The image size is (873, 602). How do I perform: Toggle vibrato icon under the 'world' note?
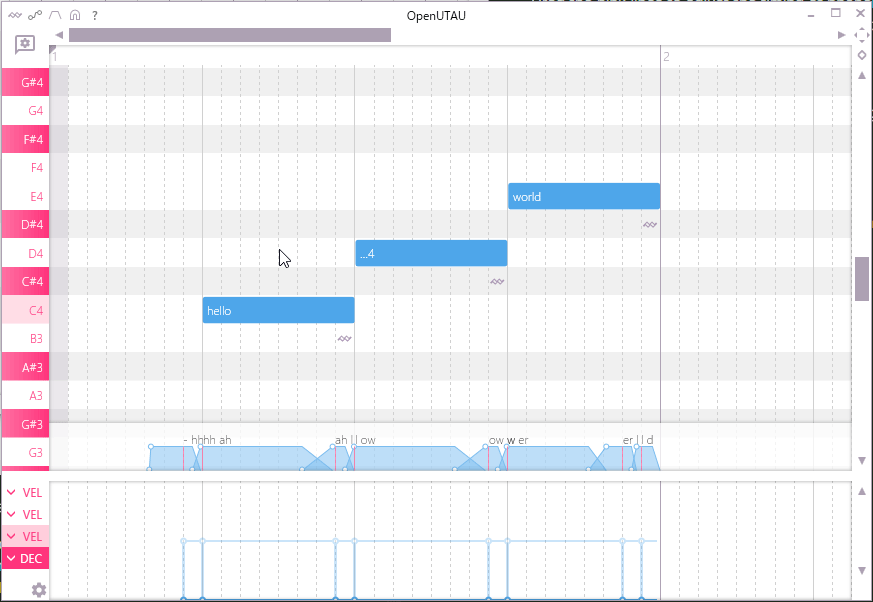click(650, 224)
